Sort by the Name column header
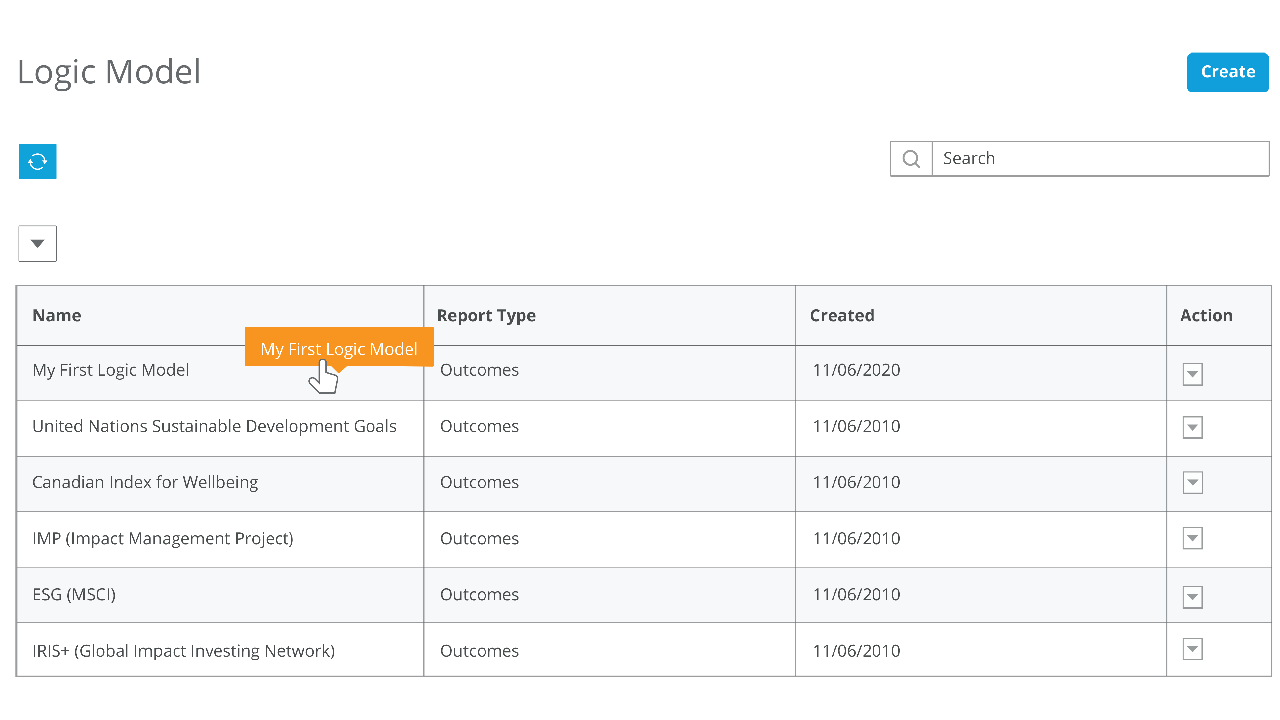Screen dimensions: 1280x720 [57, 315]
